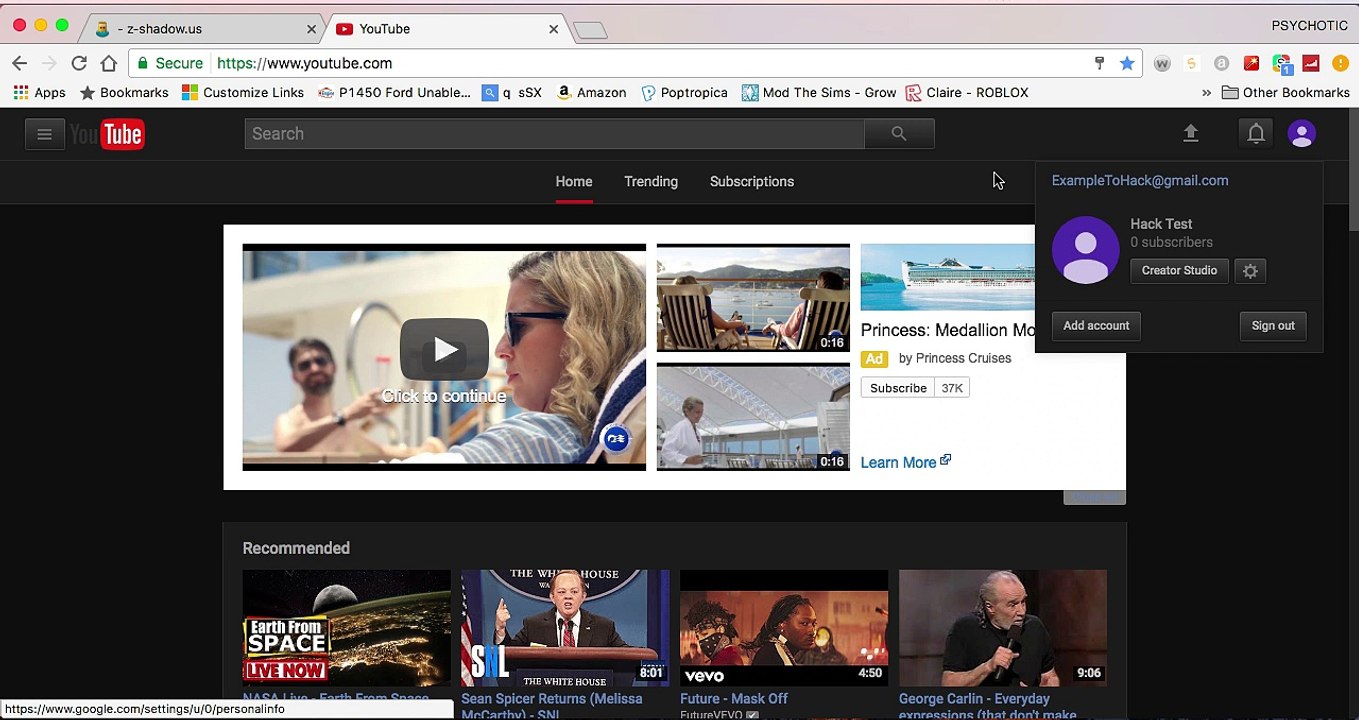Click the Secure padlock site info
Screen dimensions: 1359x720
[x=170, y=63]
